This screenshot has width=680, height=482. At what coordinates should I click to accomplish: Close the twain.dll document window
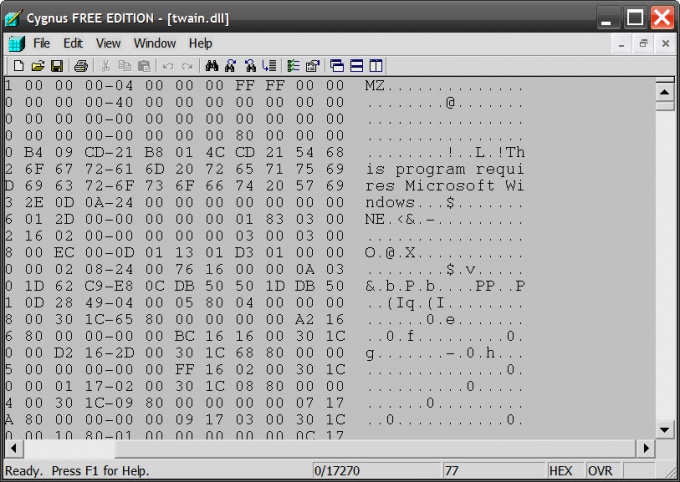point(665,44)
